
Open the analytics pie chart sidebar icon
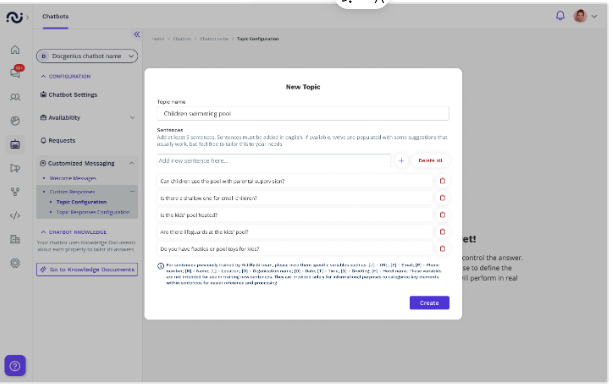[15, 121]
